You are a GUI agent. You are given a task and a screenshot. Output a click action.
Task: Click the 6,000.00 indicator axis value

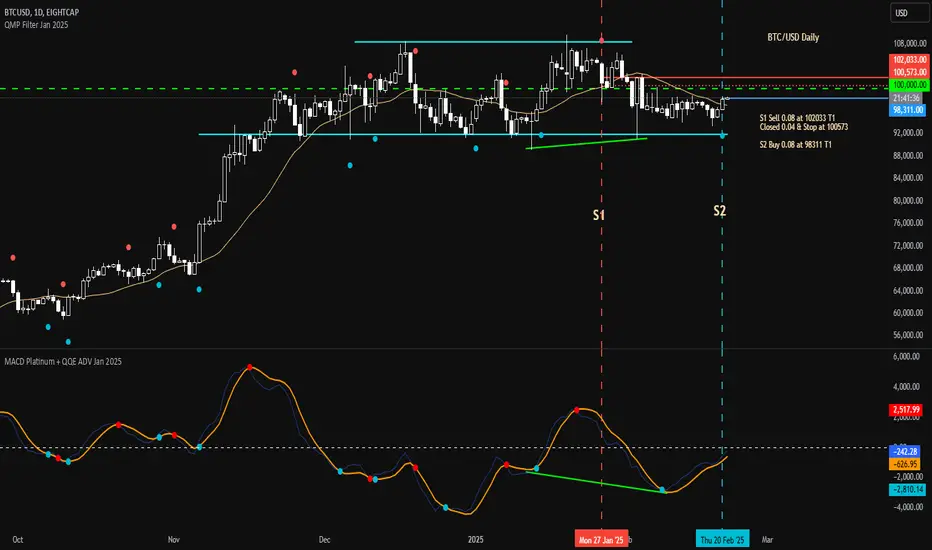(905, 356)
